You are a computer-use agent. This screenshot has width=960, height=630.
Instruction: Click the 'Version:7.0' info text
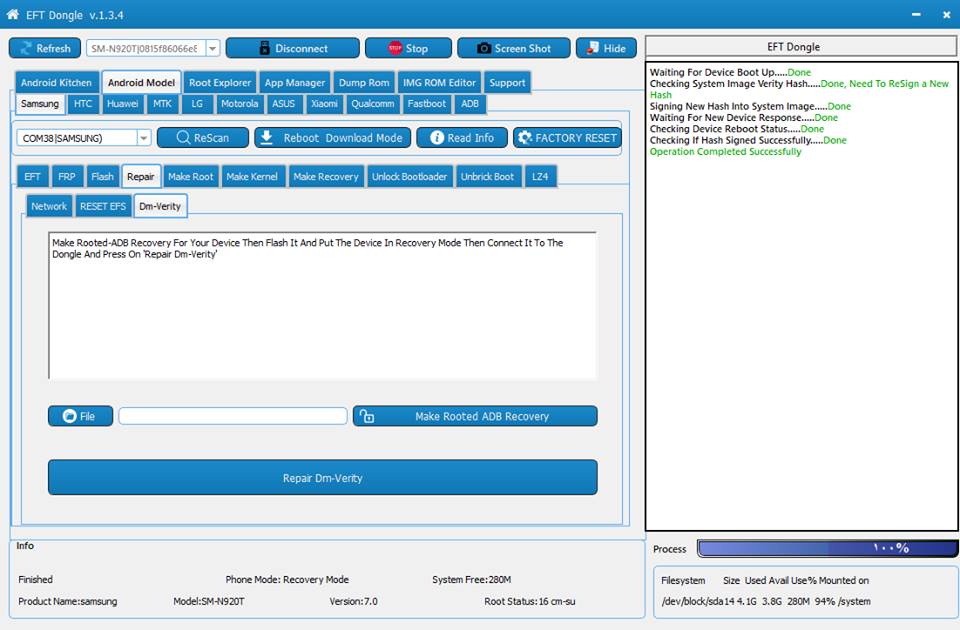353,602
